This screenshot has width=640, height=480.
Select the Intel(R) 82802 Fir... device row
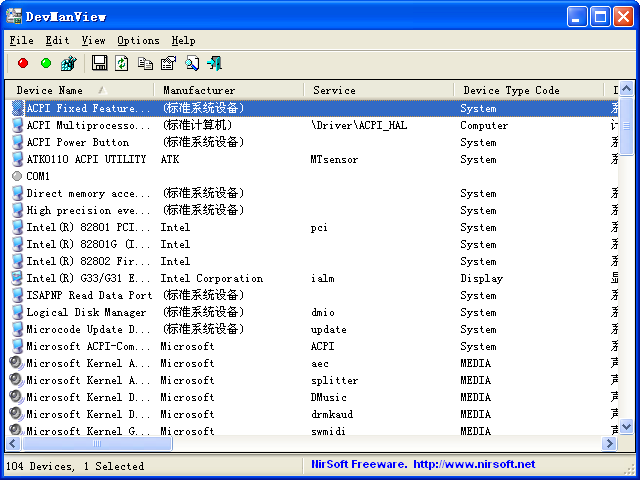tap(312, 261)
